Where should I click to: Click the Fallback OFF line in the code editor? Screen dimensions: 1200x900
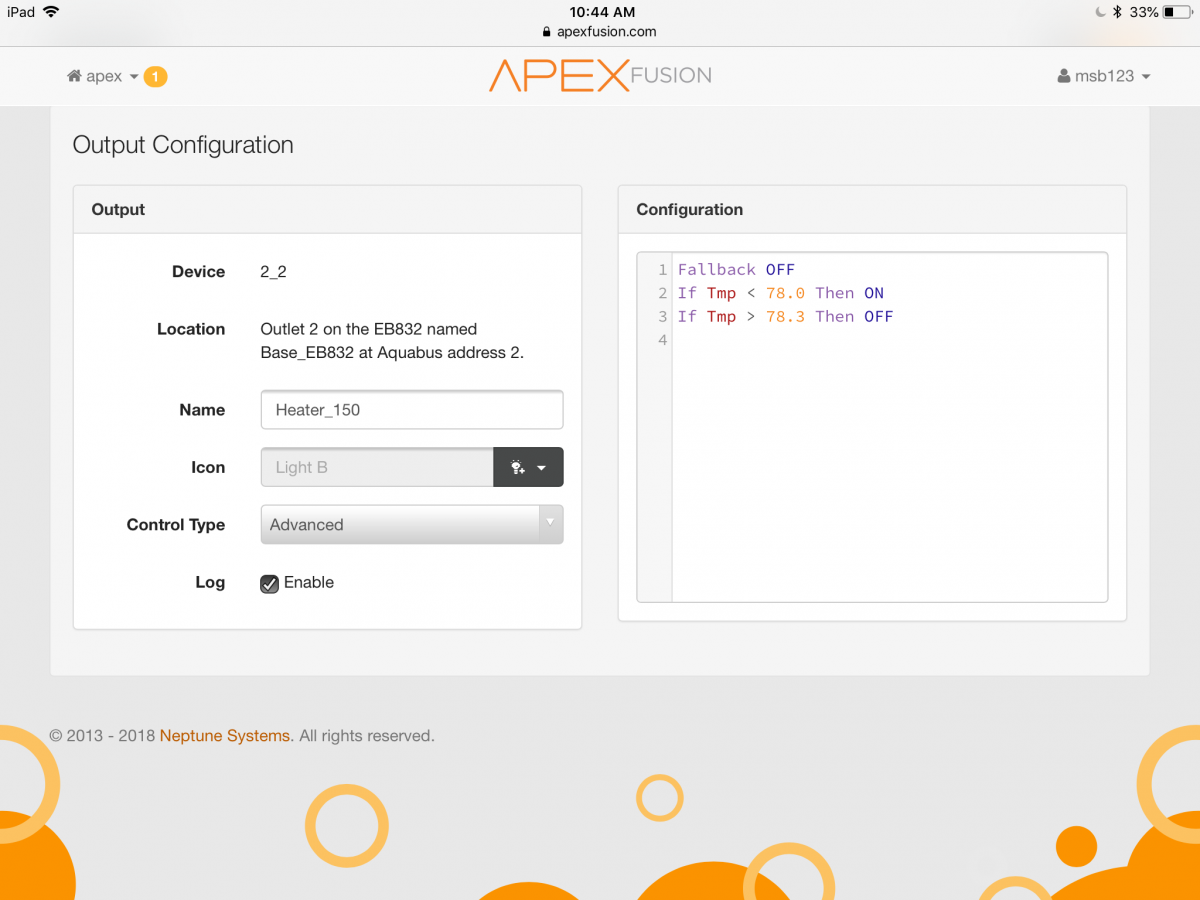(x=736, y=270)
